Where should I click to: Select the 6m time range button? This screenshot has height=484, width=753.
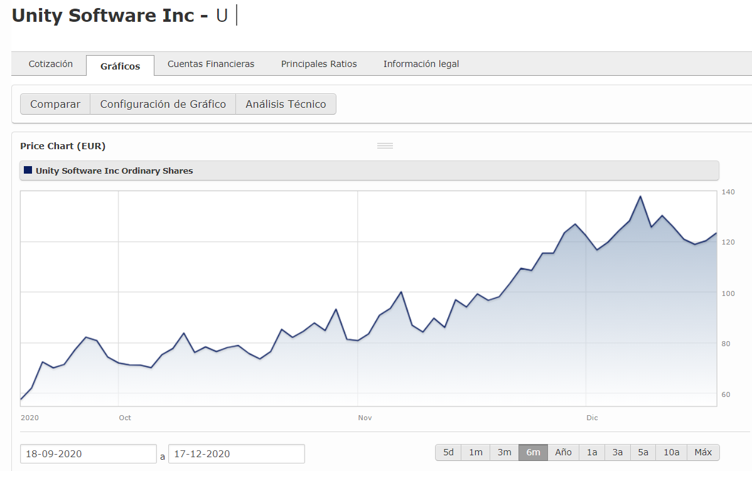533,453
